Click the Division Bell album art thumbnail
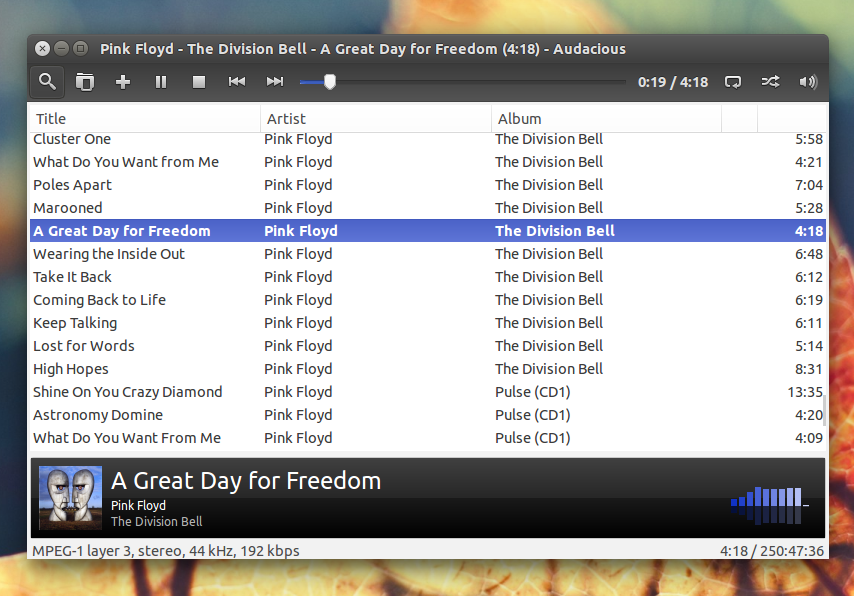Image resolution: width=854 pixels, height=596 pixels. [70, 497]
